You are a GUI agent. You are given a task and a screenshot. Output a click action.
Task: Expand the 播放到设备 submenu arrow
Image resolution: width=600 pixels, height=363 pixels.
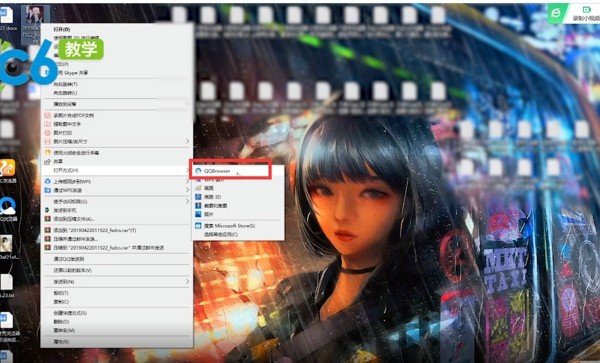click(x=187, y=104)
